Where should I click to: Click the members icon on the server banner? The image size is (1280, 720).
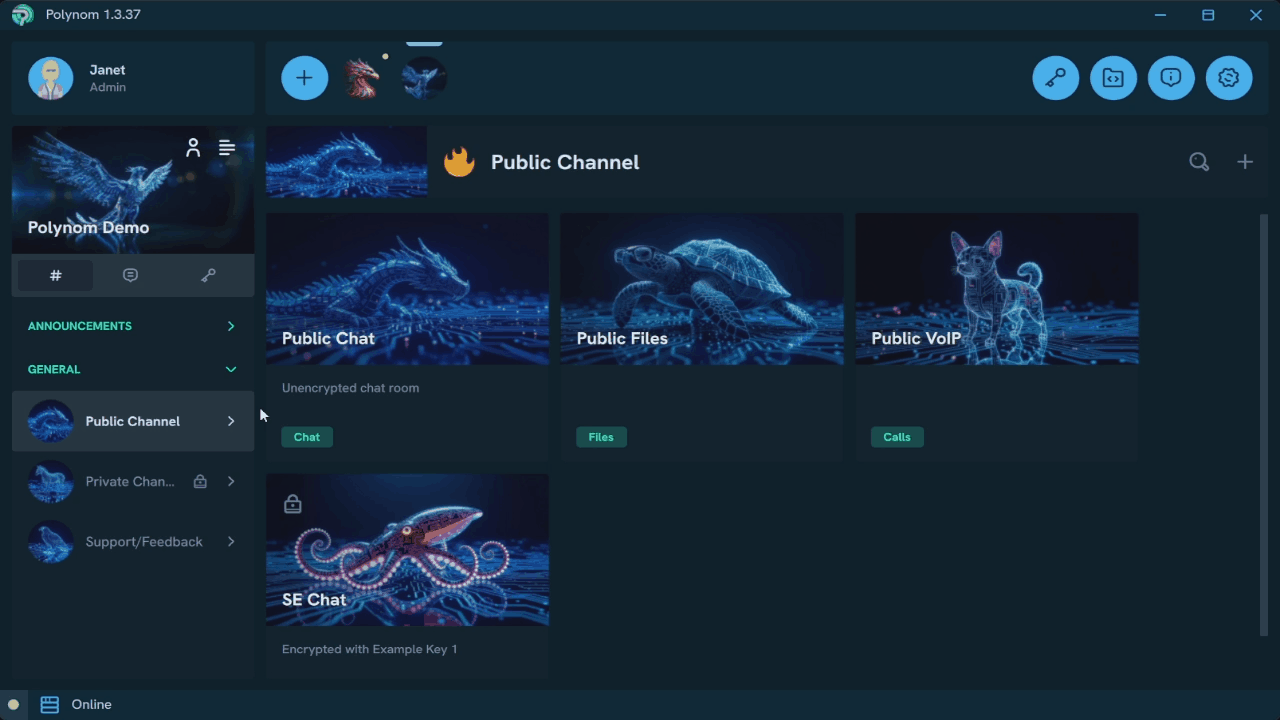point(193,147)
